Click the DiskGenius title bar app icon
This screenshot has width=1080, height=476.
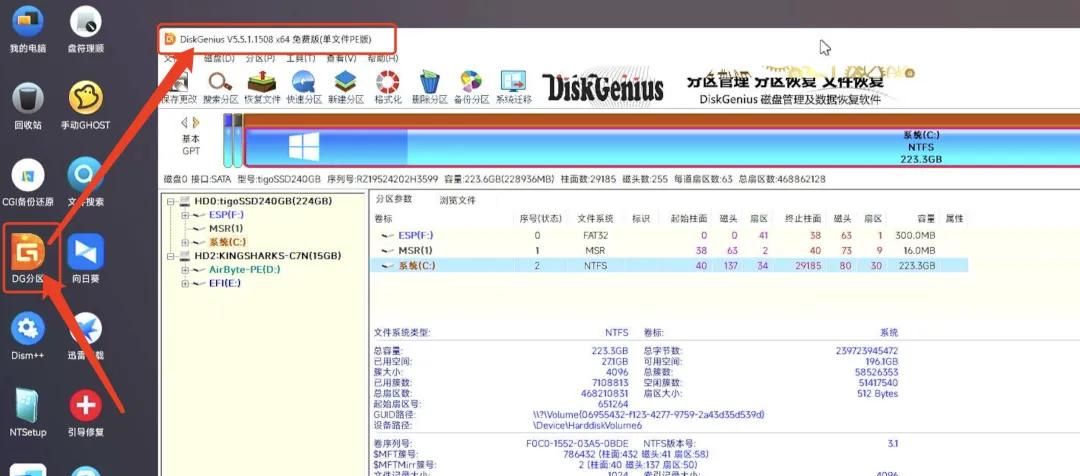[170, 39]
